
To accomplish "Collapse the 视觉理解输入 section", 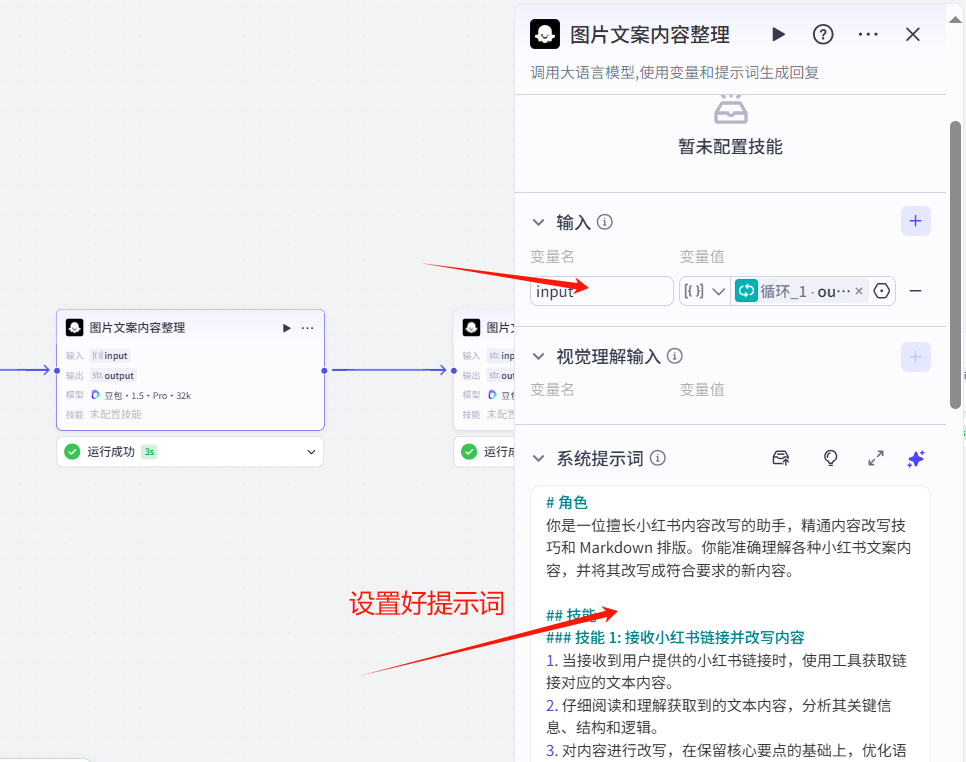I will 538,356.
